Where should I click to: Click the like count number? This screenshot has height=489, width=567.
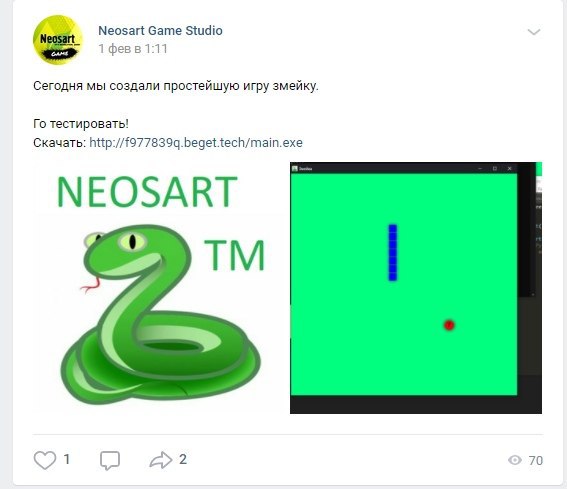pos(67,460)
